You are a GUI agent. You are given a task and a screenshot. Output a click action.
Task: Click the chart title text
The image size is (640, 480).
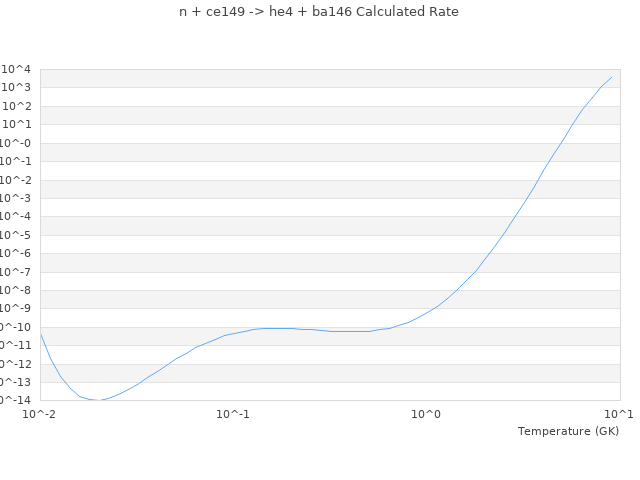click(319, 12)
